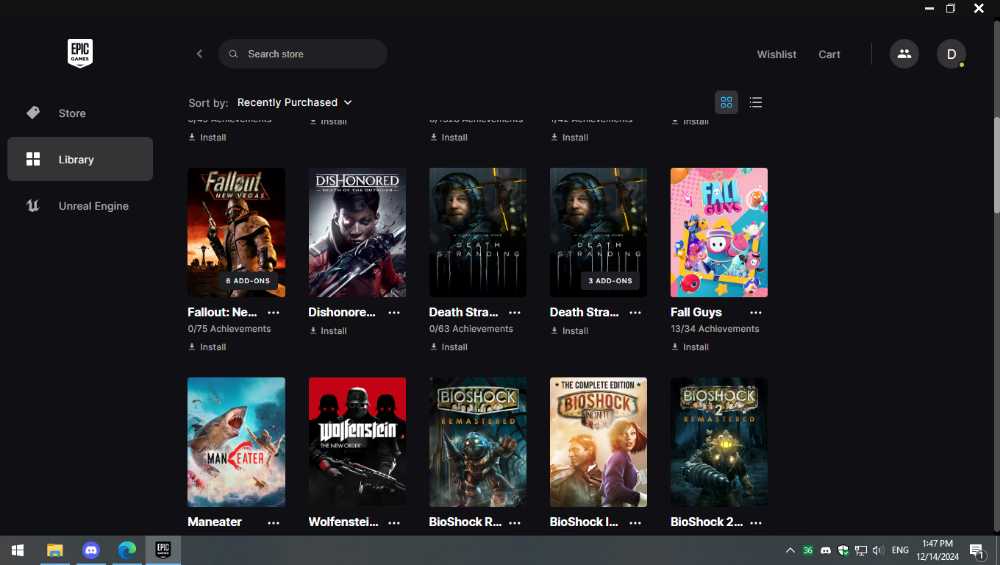Open Wolfenstein cover art
Viewport: 1000px width, 565px height.
click(357, 442)
